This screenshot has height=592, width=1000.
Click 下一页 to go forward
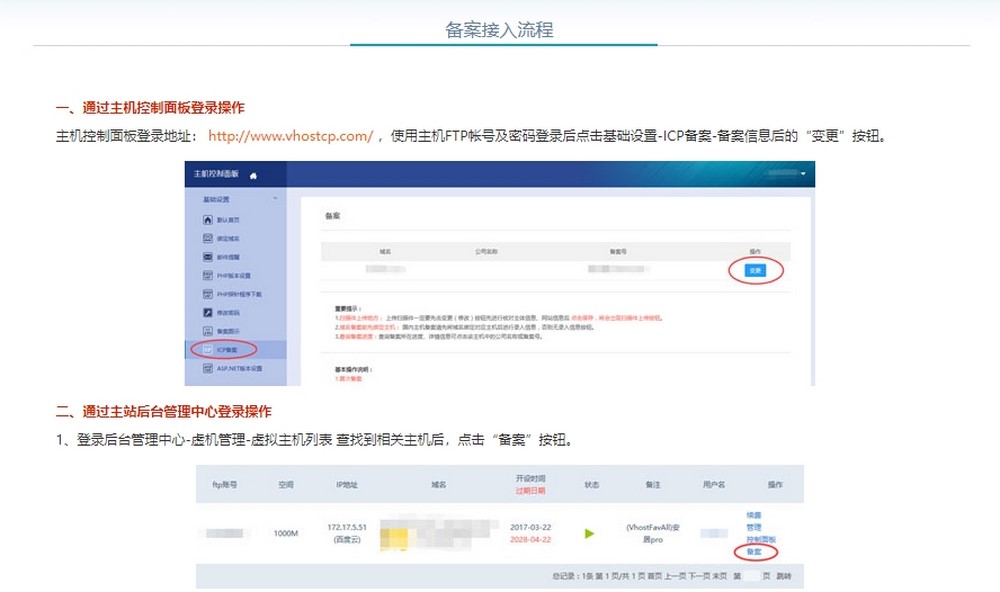tap(699, 575)
